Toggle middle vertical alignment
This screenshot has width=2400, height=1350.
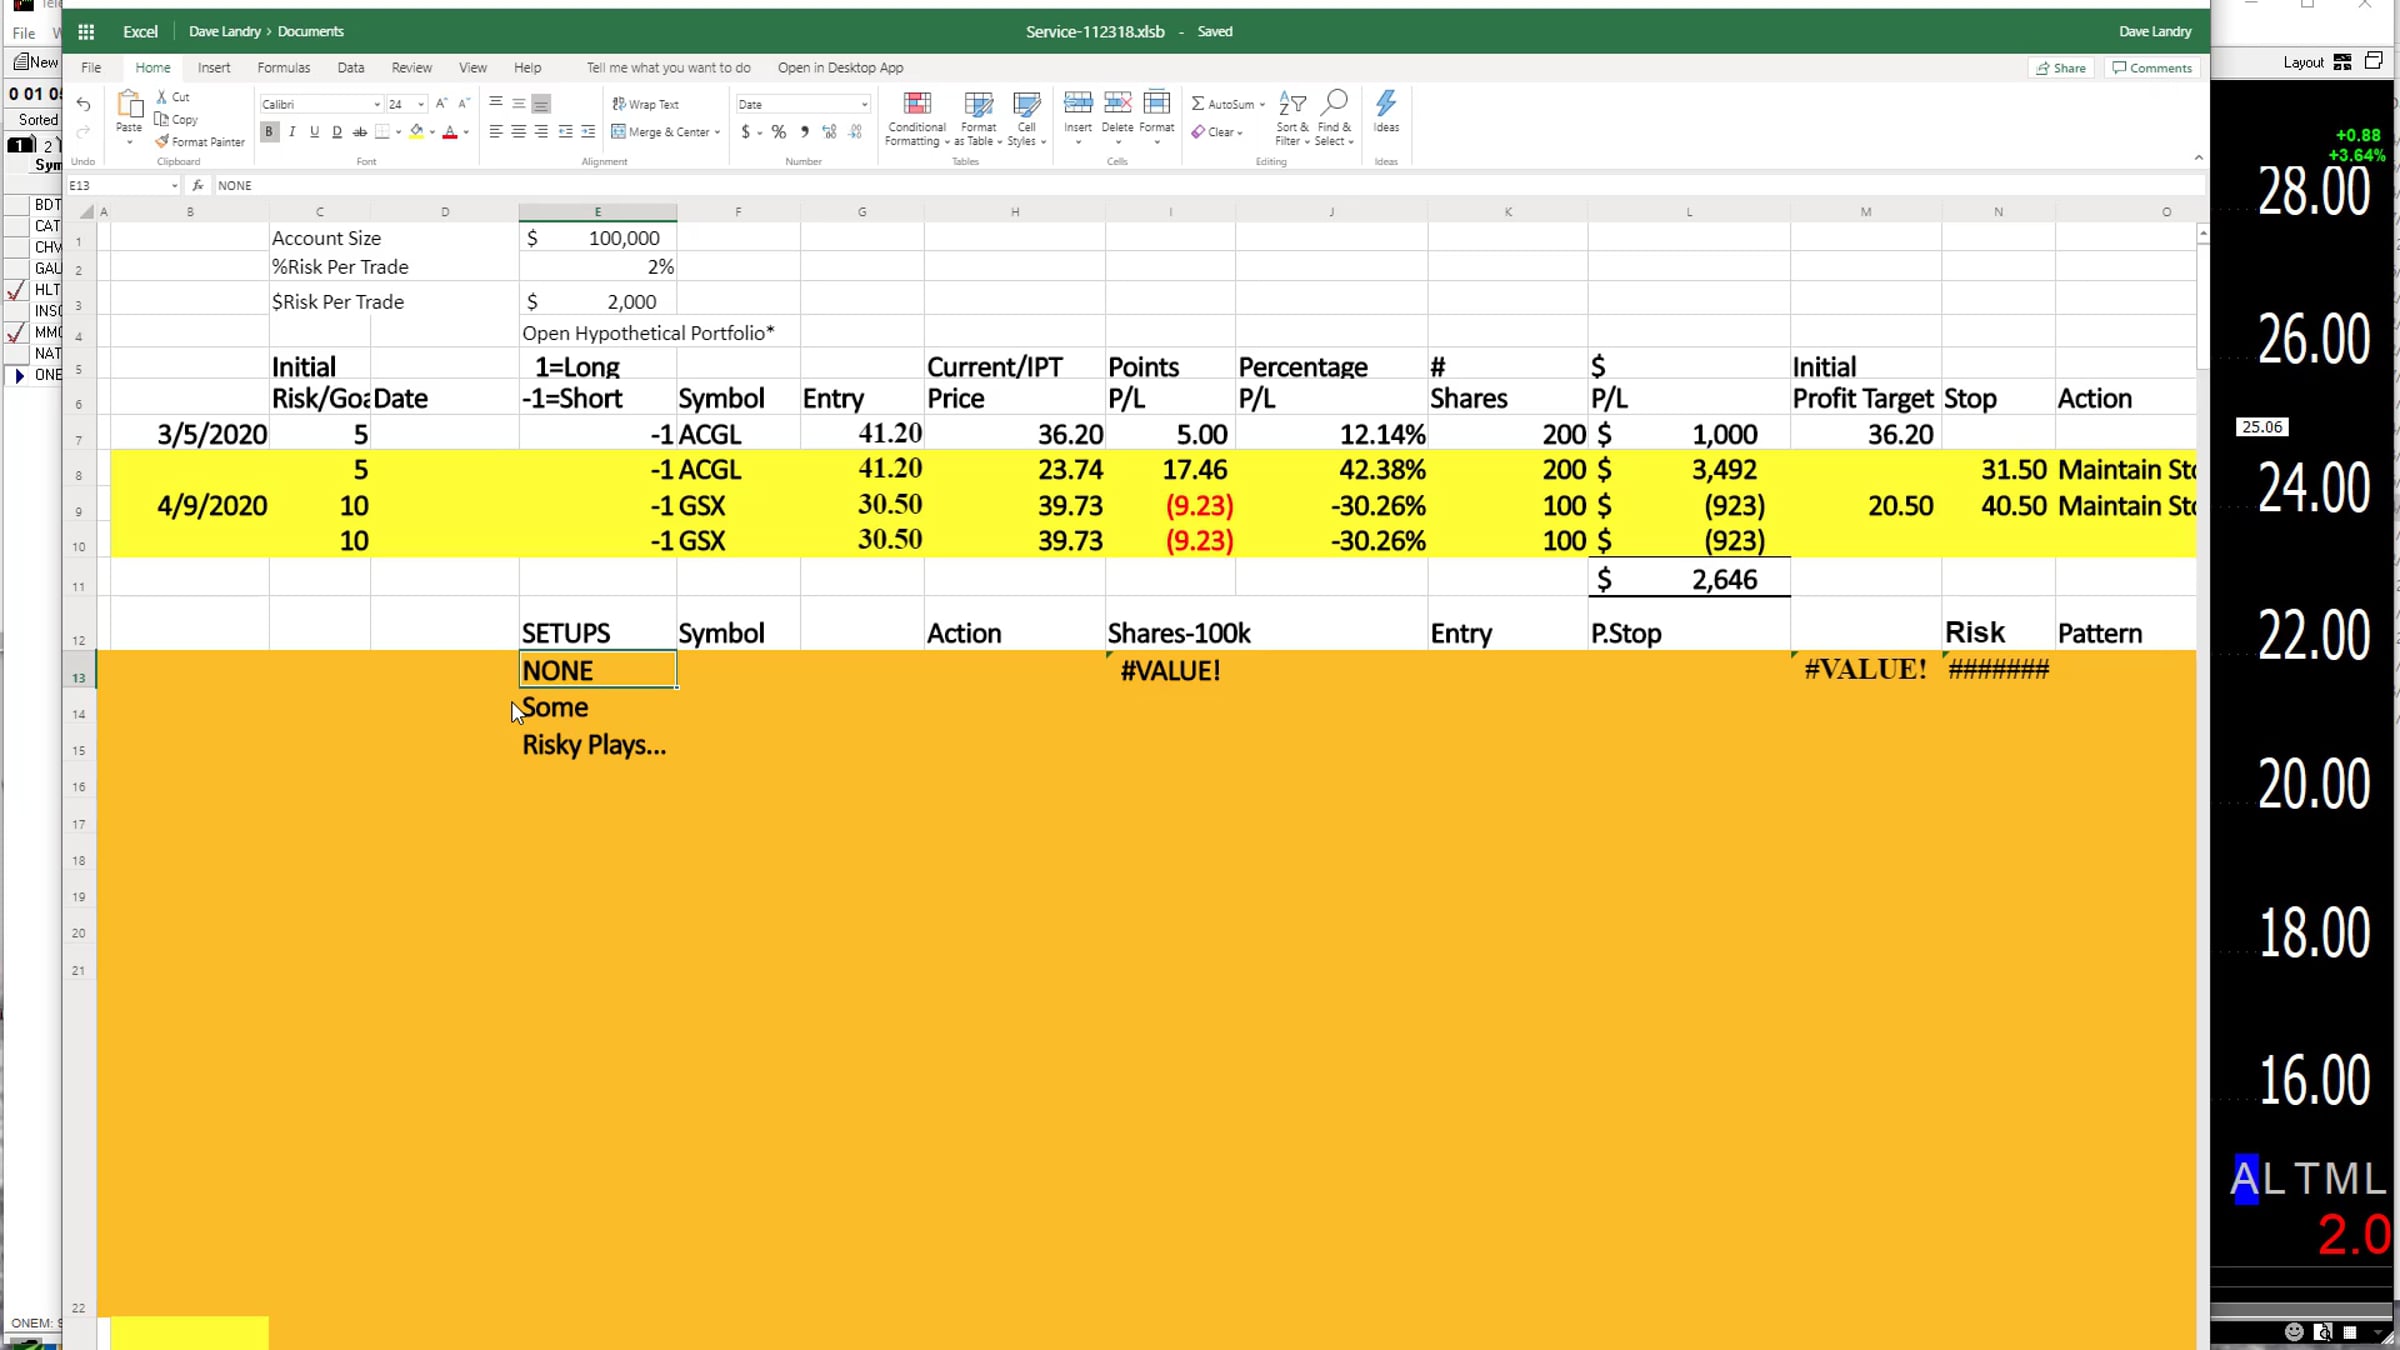[x=518, y=104]
